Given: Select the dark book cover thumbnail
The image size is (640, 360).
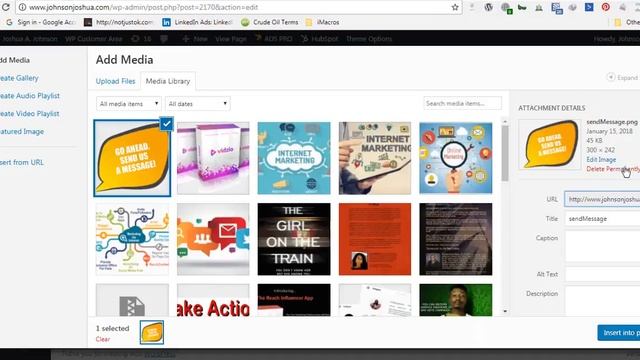Looking at the screenshot, I should [456, 239].
